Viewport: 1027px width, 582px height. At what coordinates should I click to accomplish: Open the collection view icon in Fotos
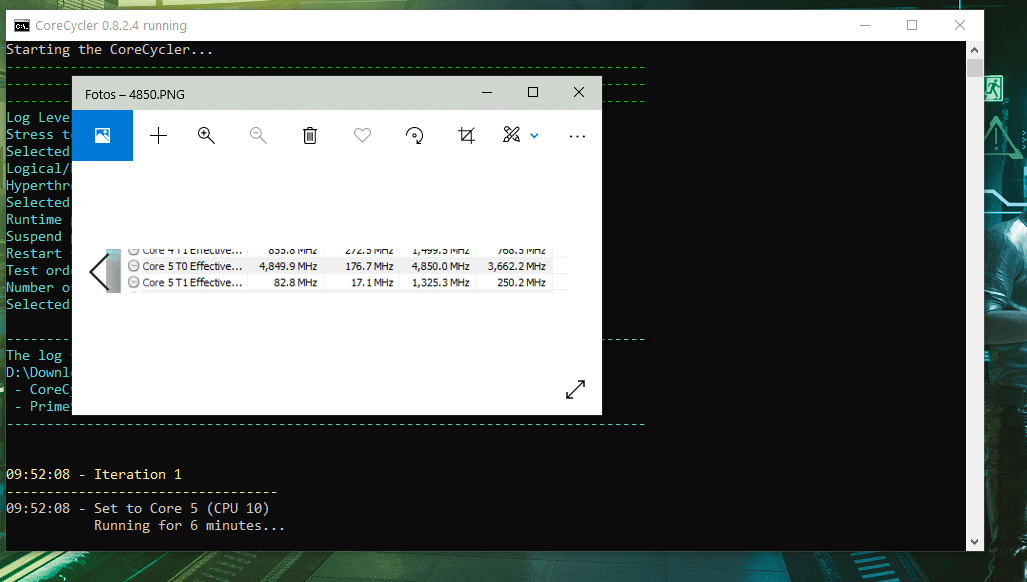(x=102, y=136)
